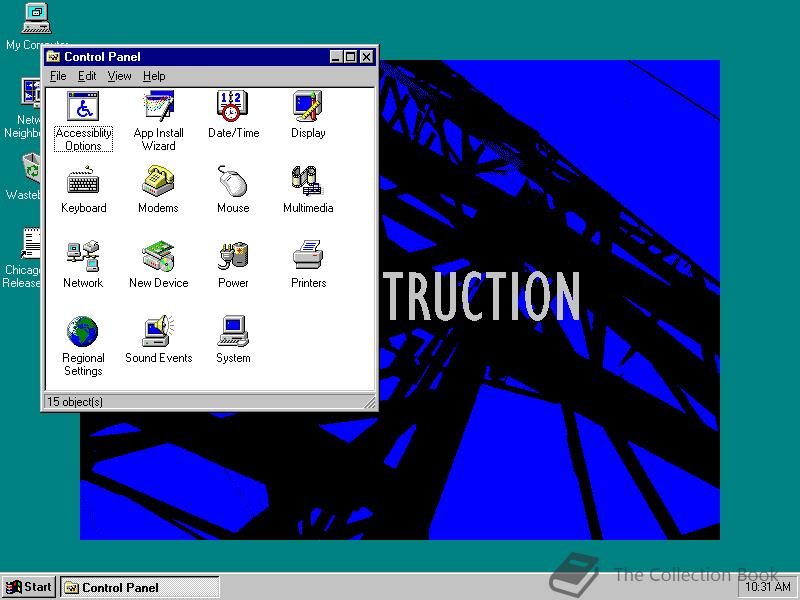Select the Keyboard icon
800x600 pixels.
pyautogui.click(x=83, y=181)
